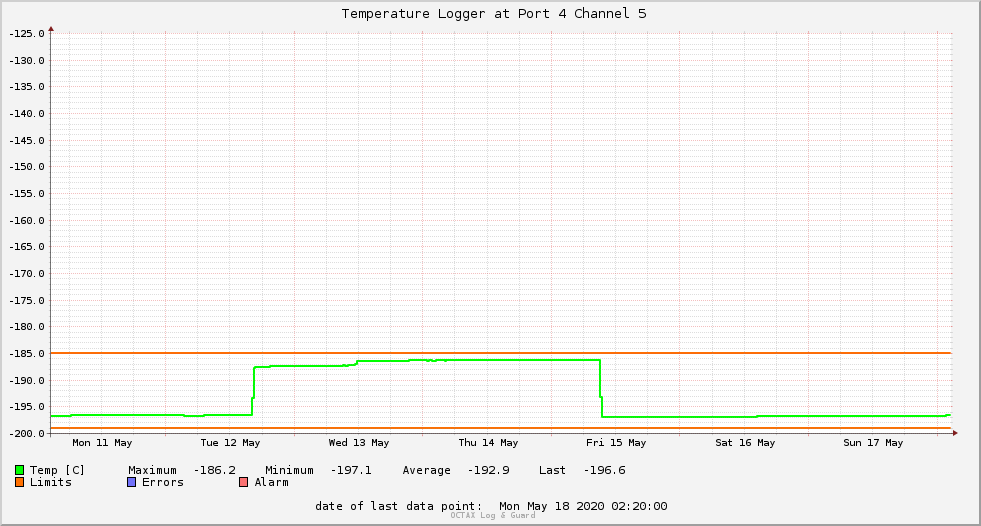Click the blue Errors legend swatch
981x526 pixels.
131,482
